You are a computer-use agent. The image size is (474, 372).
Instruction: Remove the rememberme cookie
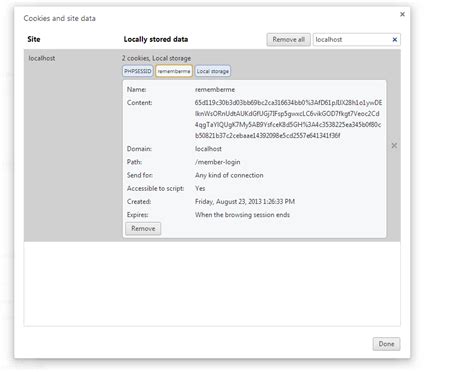point(143,229)
